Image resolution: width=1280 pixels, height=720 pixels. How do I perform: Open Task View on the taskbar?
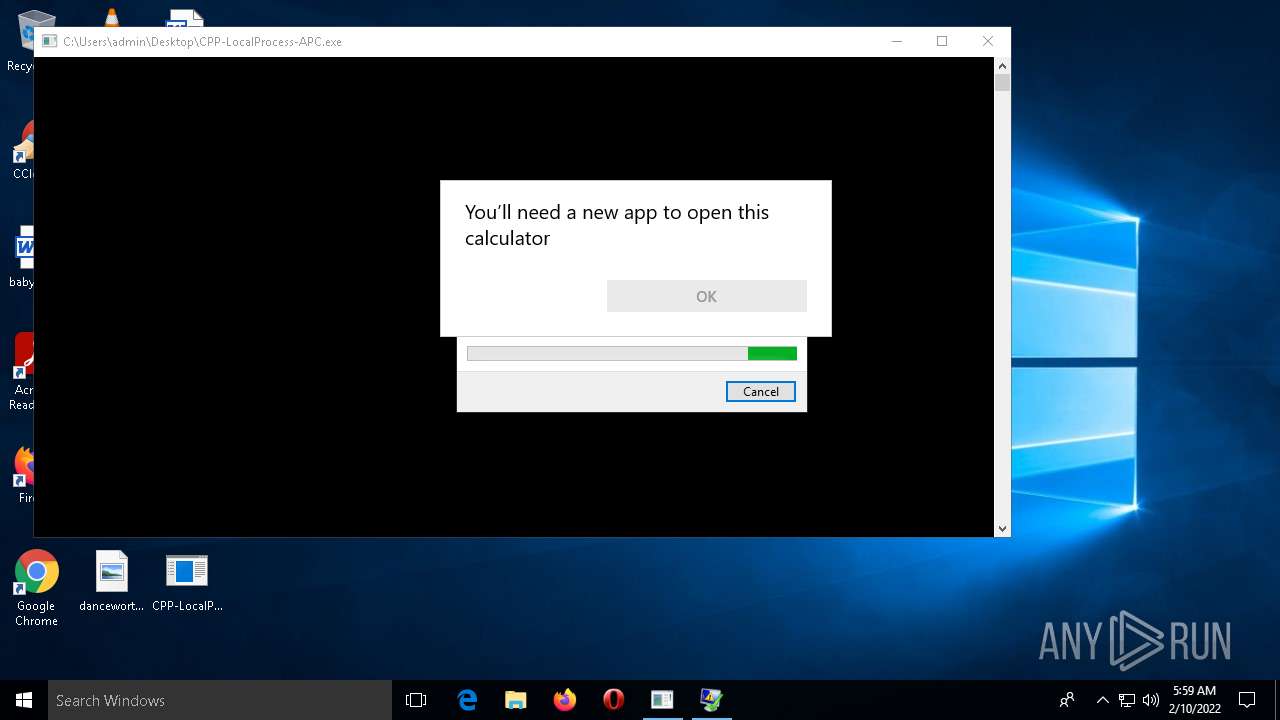416,700
